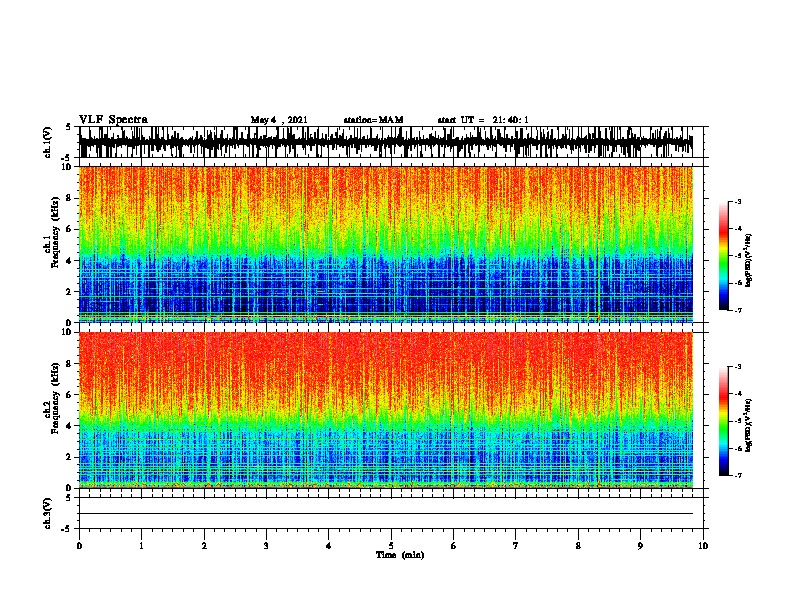Click the time axis tick label "8"
The height and width of the screenshot is (612, 792).
(578, 545)
